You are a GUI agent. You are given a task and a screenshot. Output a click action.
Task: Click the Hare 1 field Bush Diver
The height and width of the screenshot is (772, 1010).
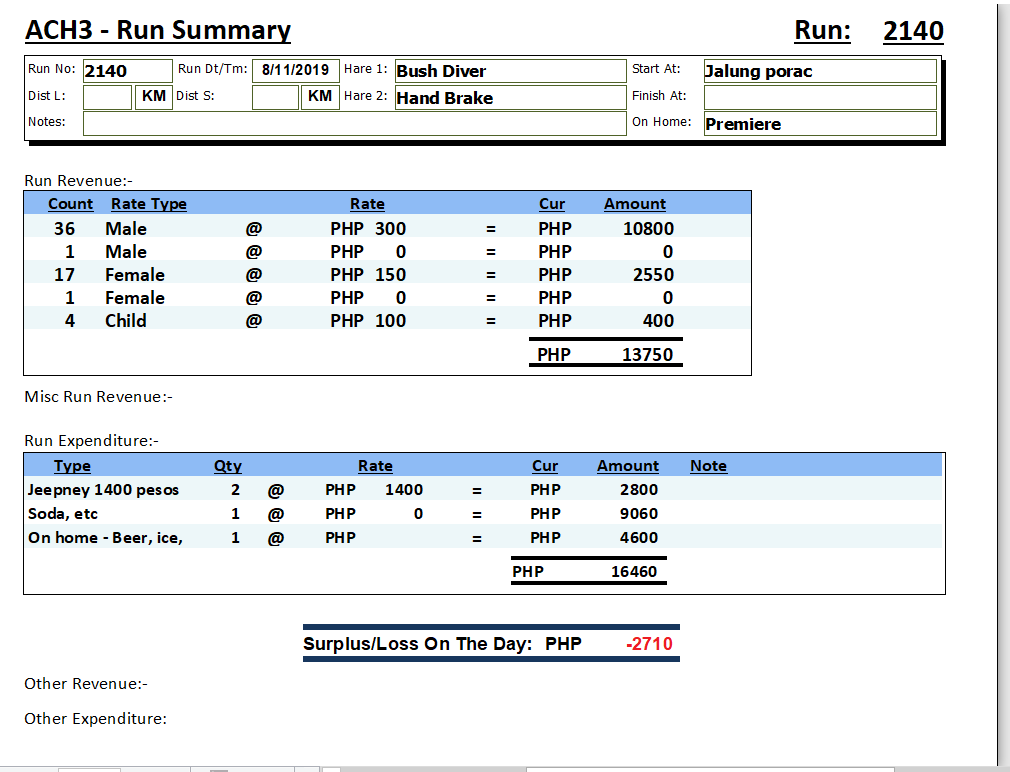coord(509,71)
